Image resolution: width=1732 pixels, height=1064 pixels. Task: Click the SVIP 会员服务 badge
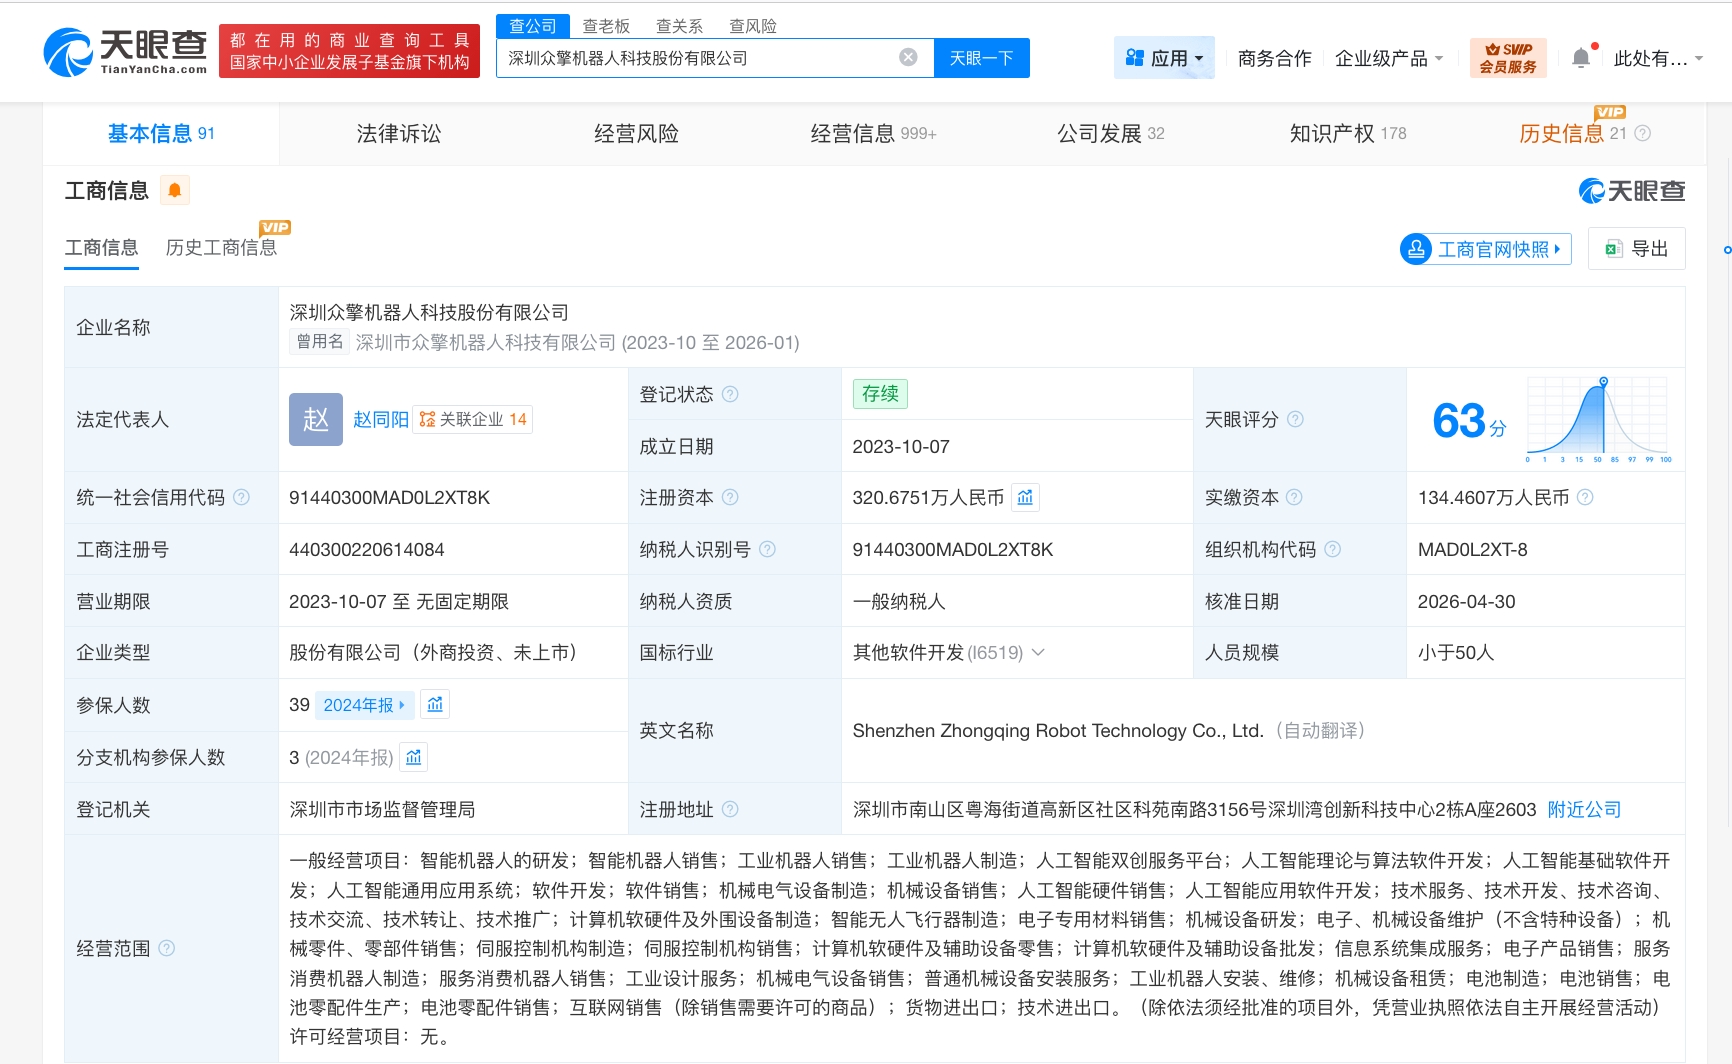[1508, 58]
